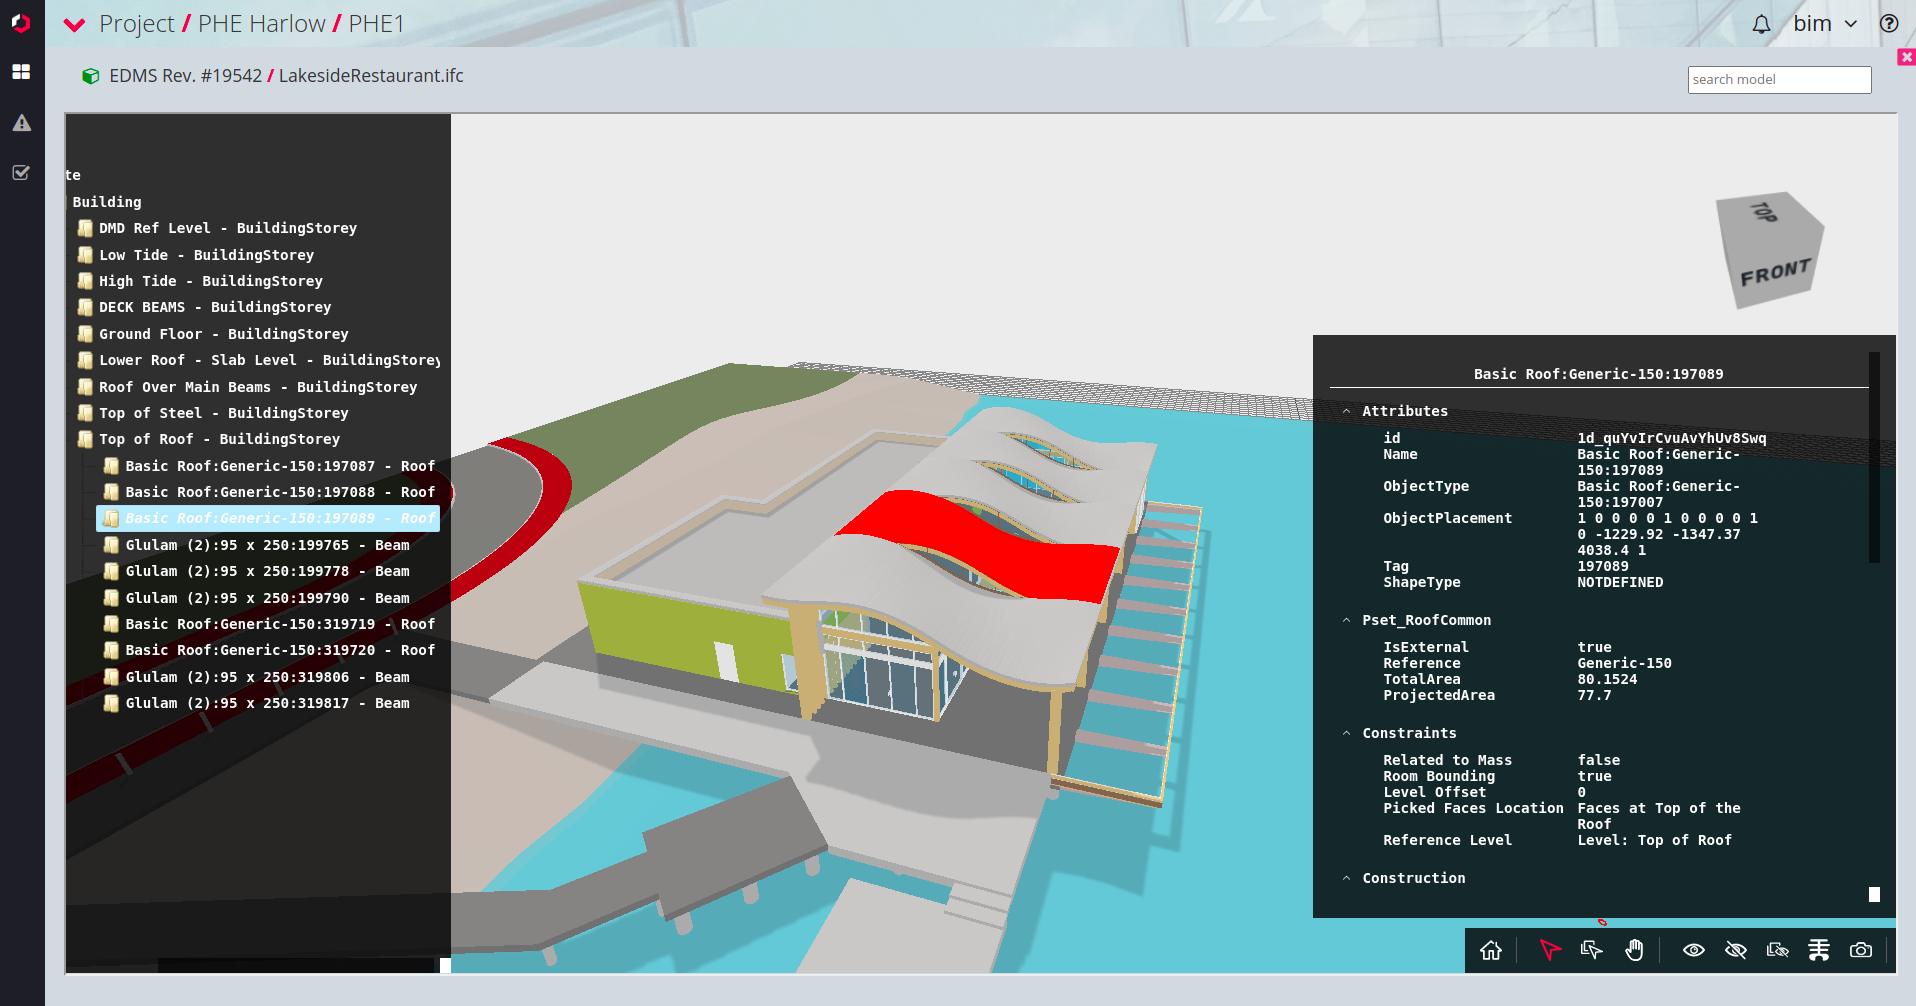Select Glulam (2):95 x 250:199765 beam
The image size is (1916, 1006).
coord(266,545)
